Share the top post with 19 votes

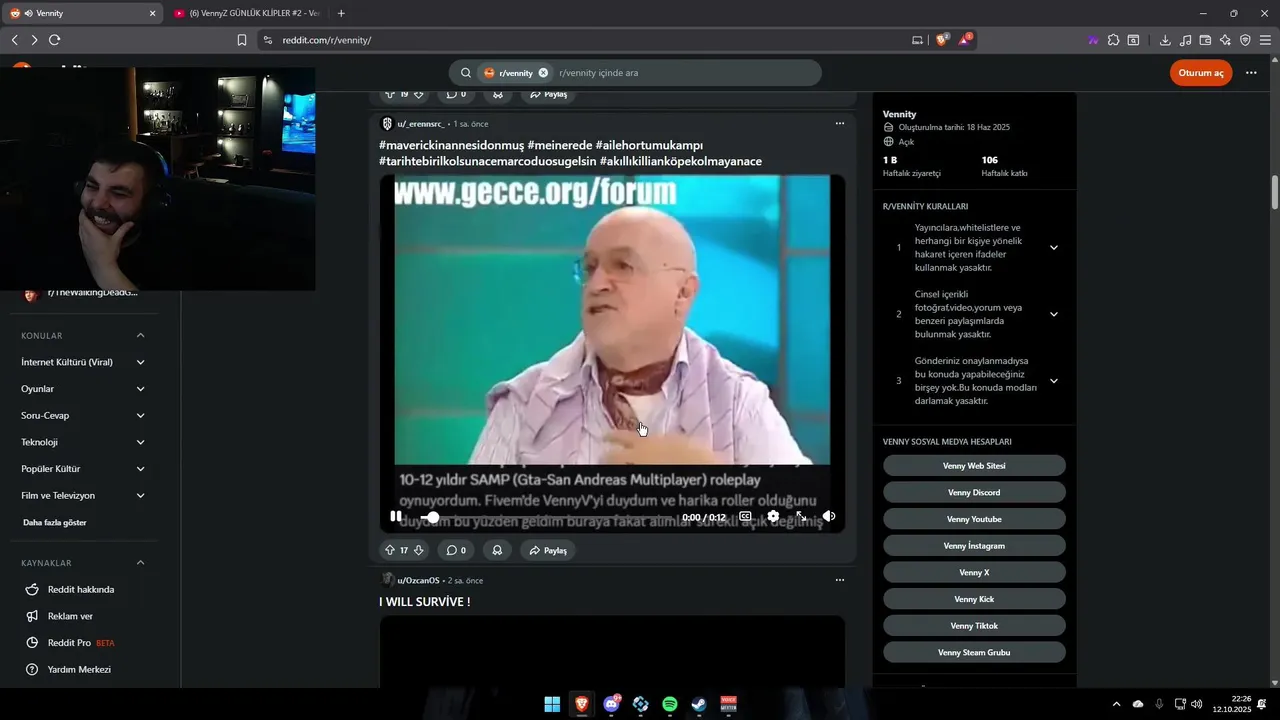click(x=548, y=94)
